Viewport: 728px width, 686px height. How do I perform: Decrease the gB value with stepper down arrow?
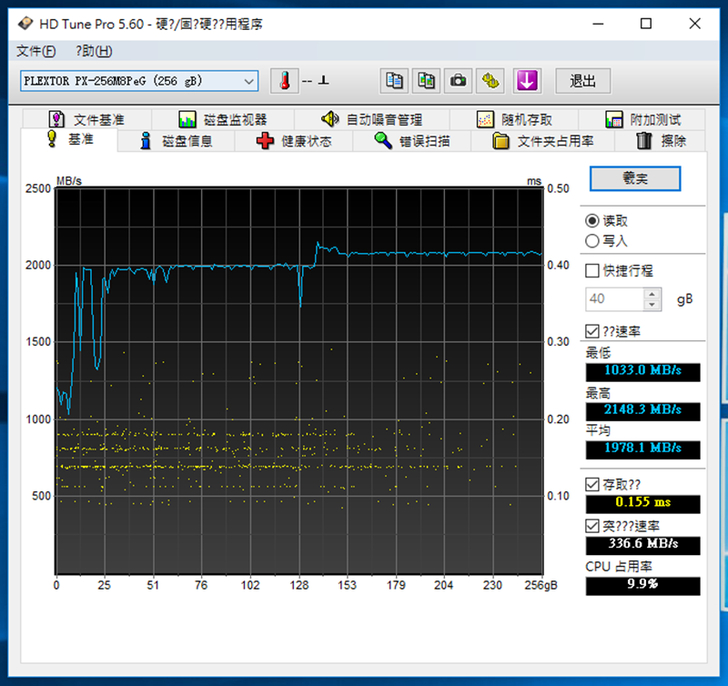(653, 304)
